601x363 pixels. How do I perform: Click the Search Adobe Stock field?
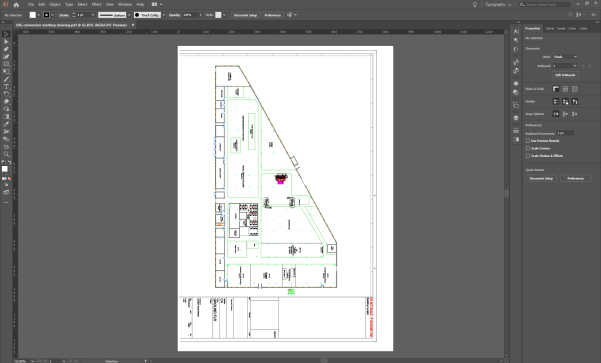545,5
